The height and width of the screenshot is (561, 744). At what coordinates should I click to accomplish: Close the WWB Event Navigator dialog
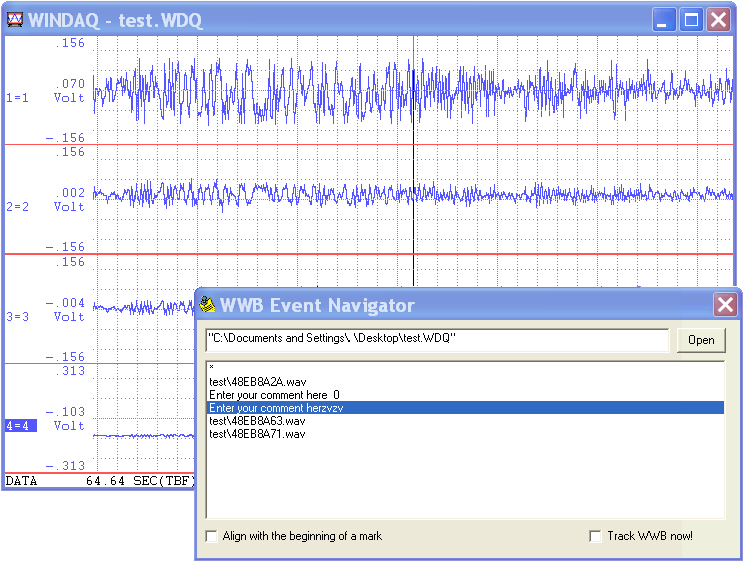[725, 304]
